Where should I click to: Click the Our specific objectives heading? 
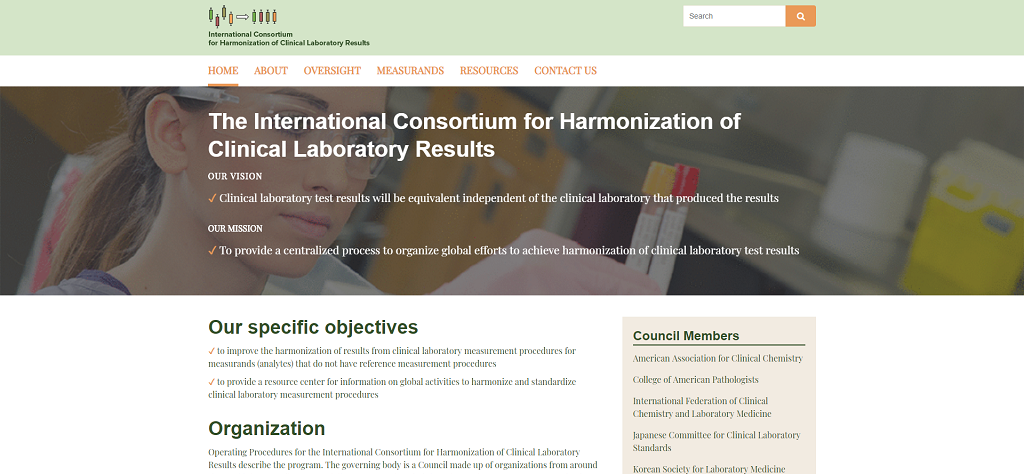[x=313, y=328]
